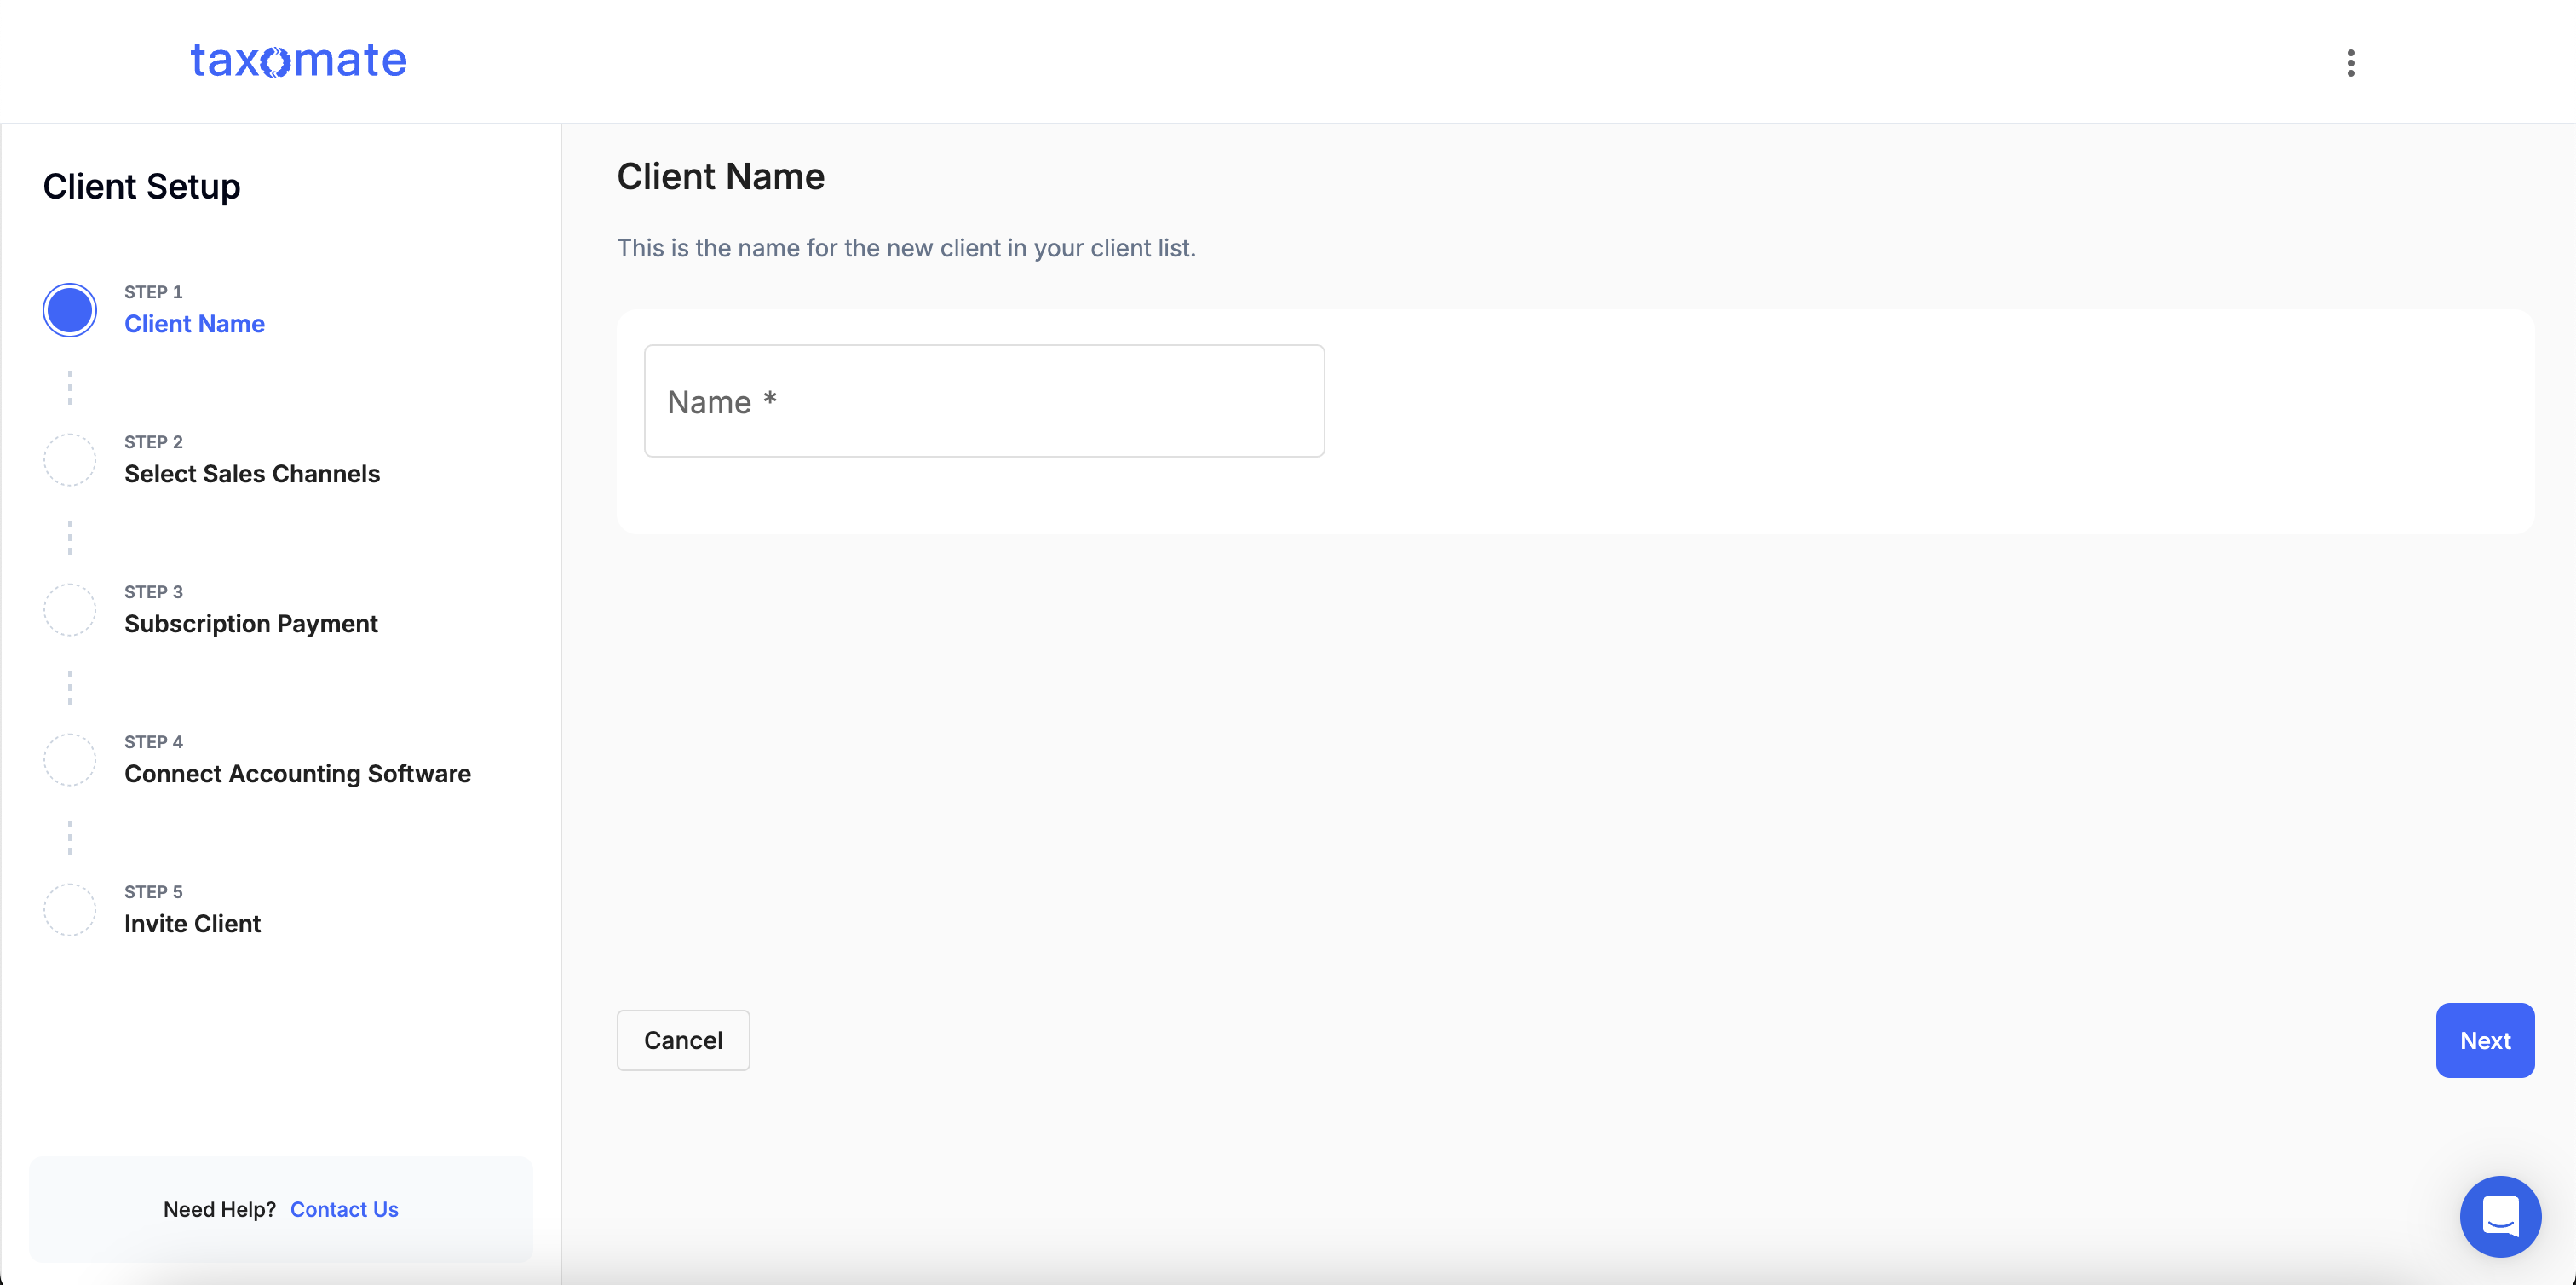Go to Invite Client step
This screenshot has width=2576, height=1285.
pos(192,924)
